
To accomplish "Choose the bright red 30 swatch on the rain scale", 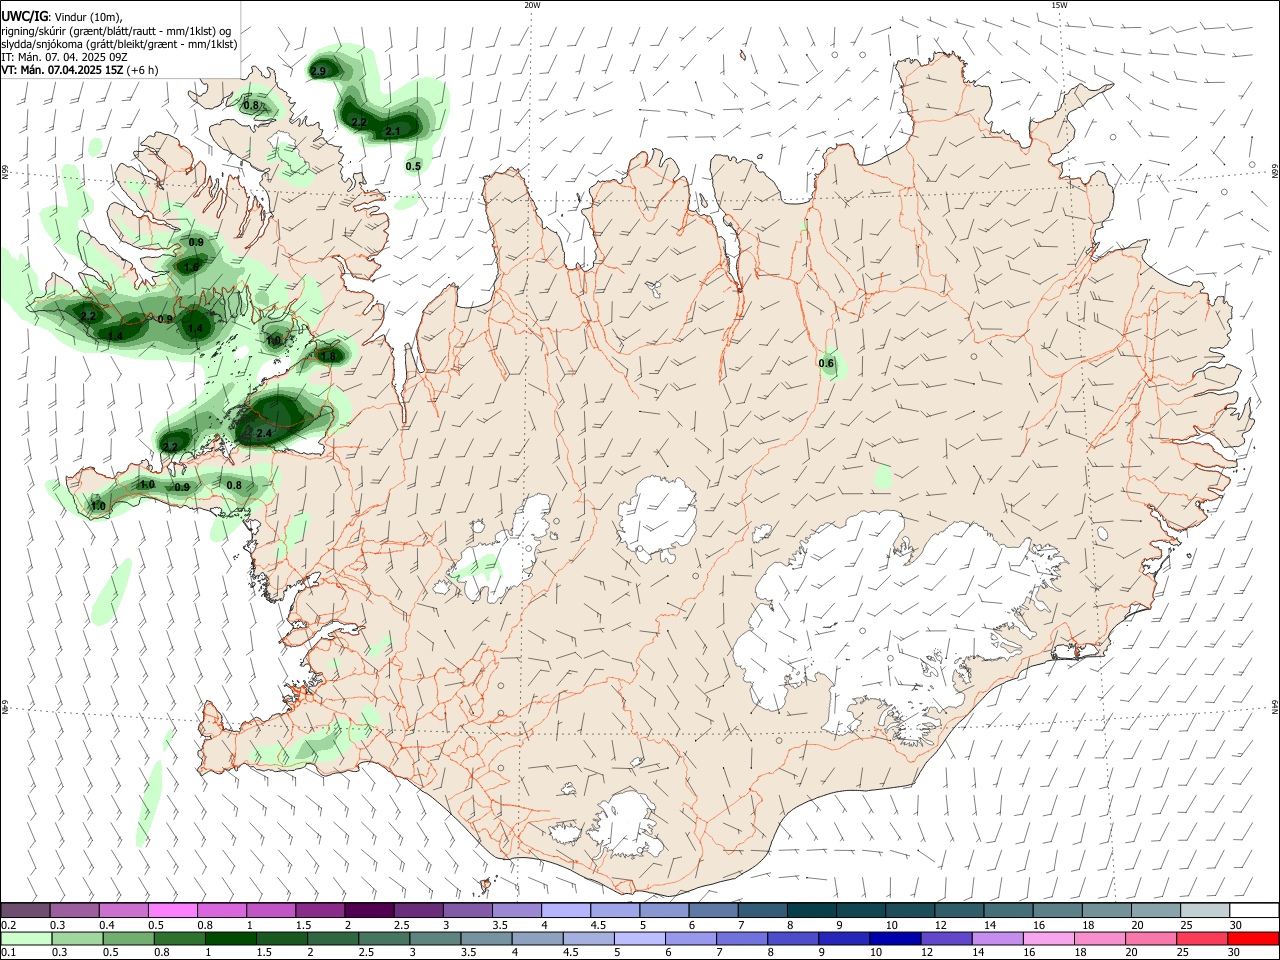I will (x=1252, y=938).
